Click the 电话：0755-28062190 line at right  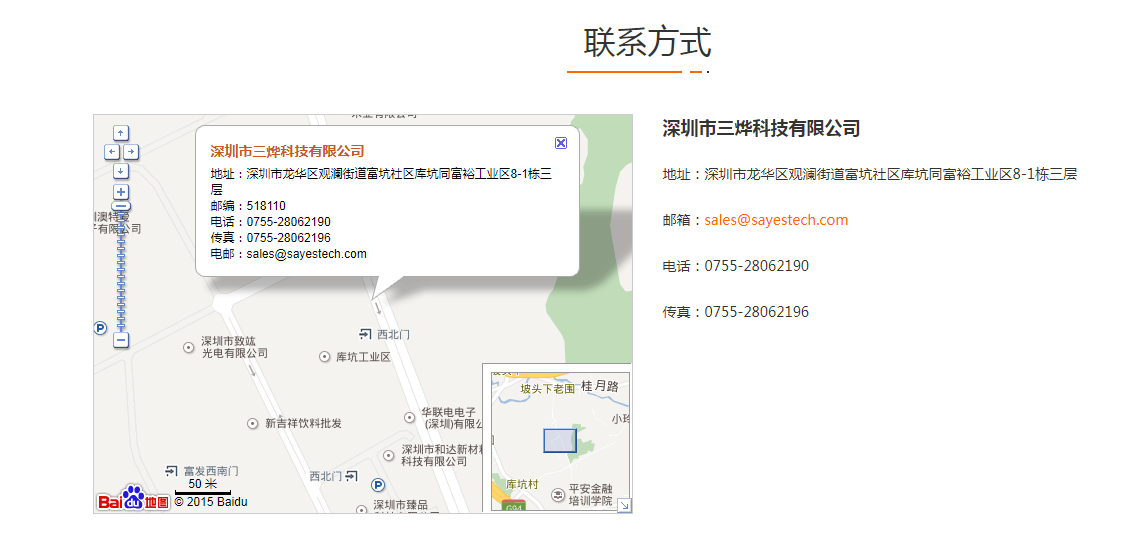pyautogui.click(x=736, y=266)
